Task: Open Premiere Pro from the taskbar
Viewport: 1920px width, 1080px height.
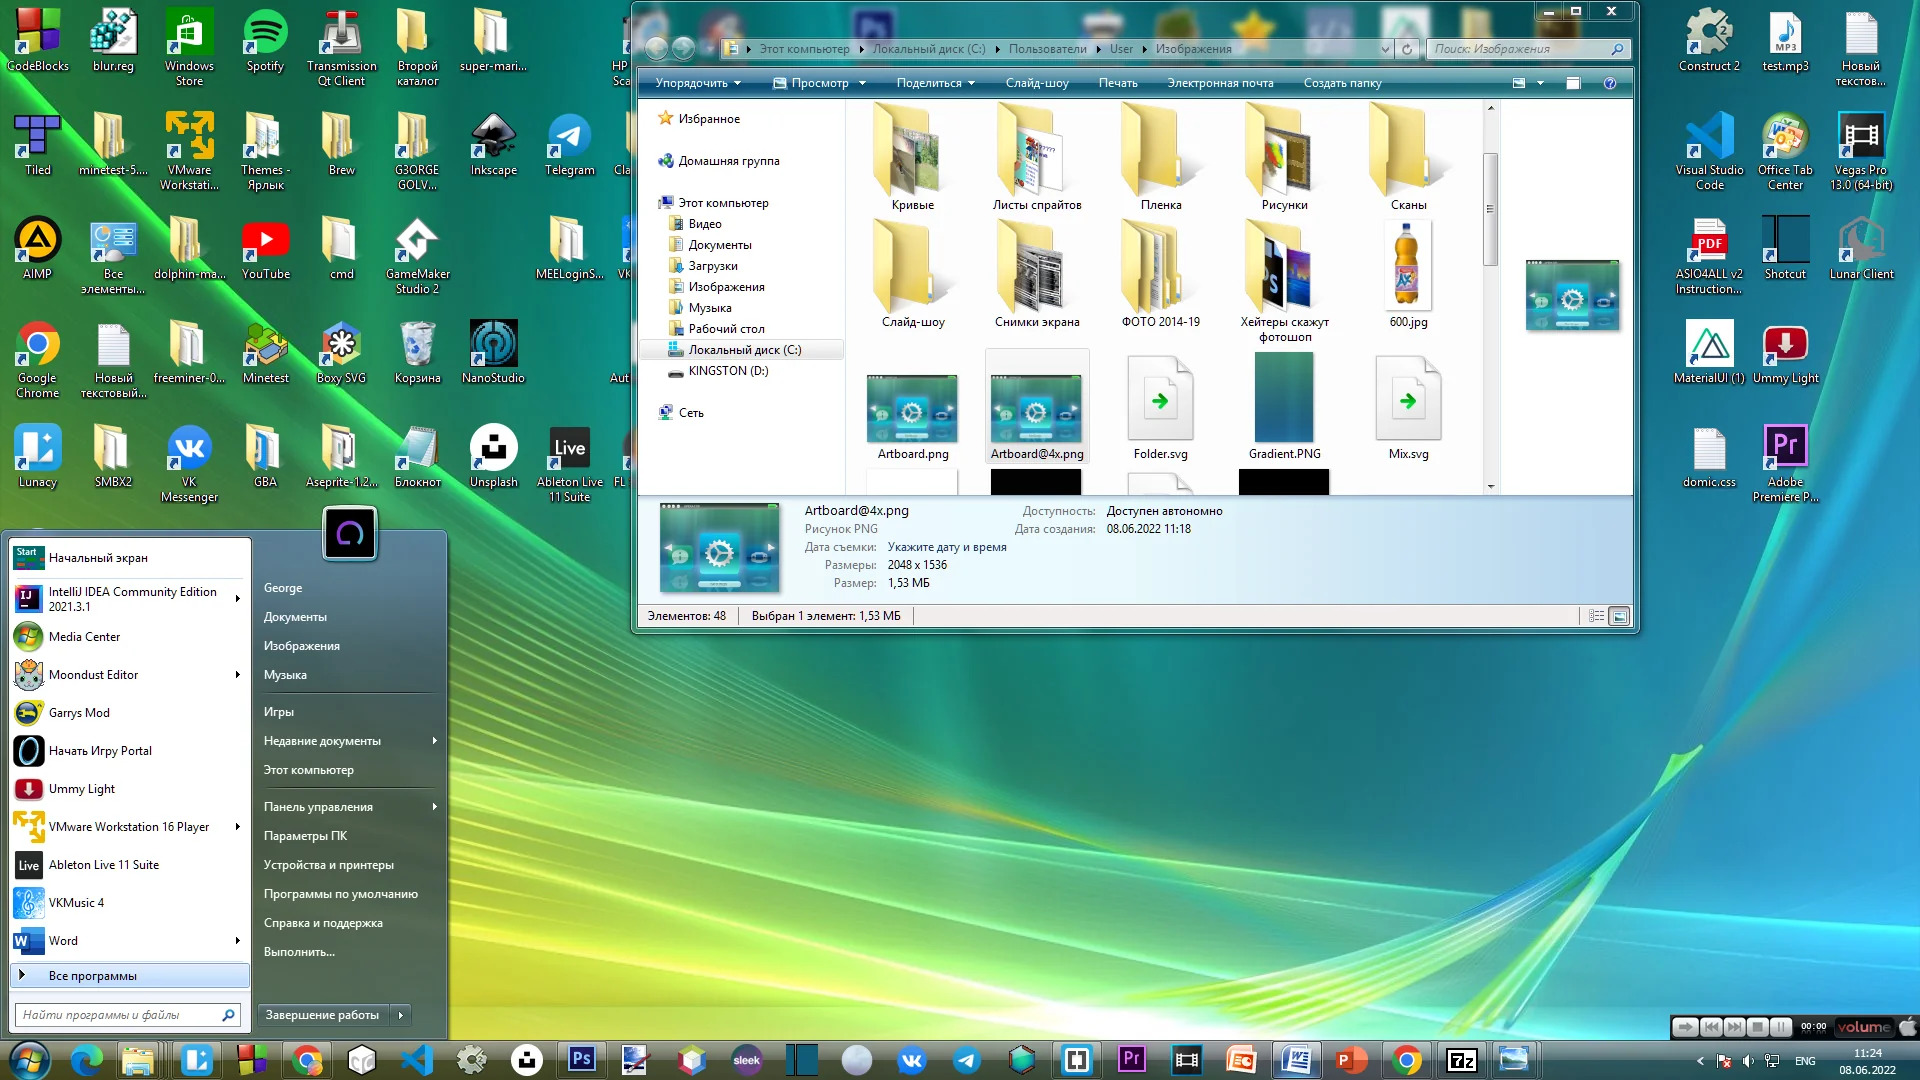Action: pos(1131,1059)
